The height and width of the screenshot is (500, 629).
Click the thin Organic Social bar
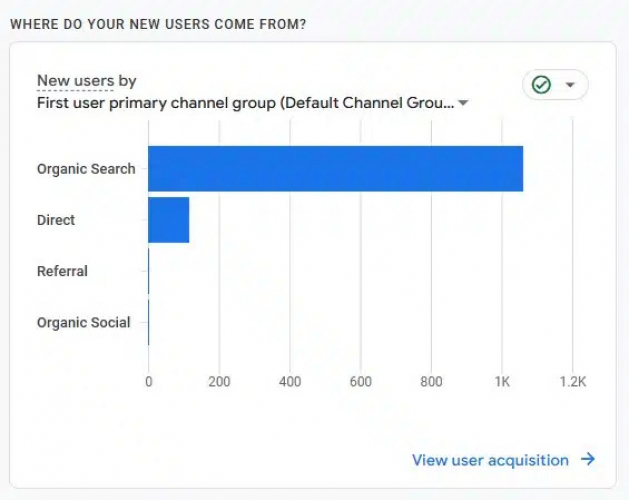click(149, 322)
